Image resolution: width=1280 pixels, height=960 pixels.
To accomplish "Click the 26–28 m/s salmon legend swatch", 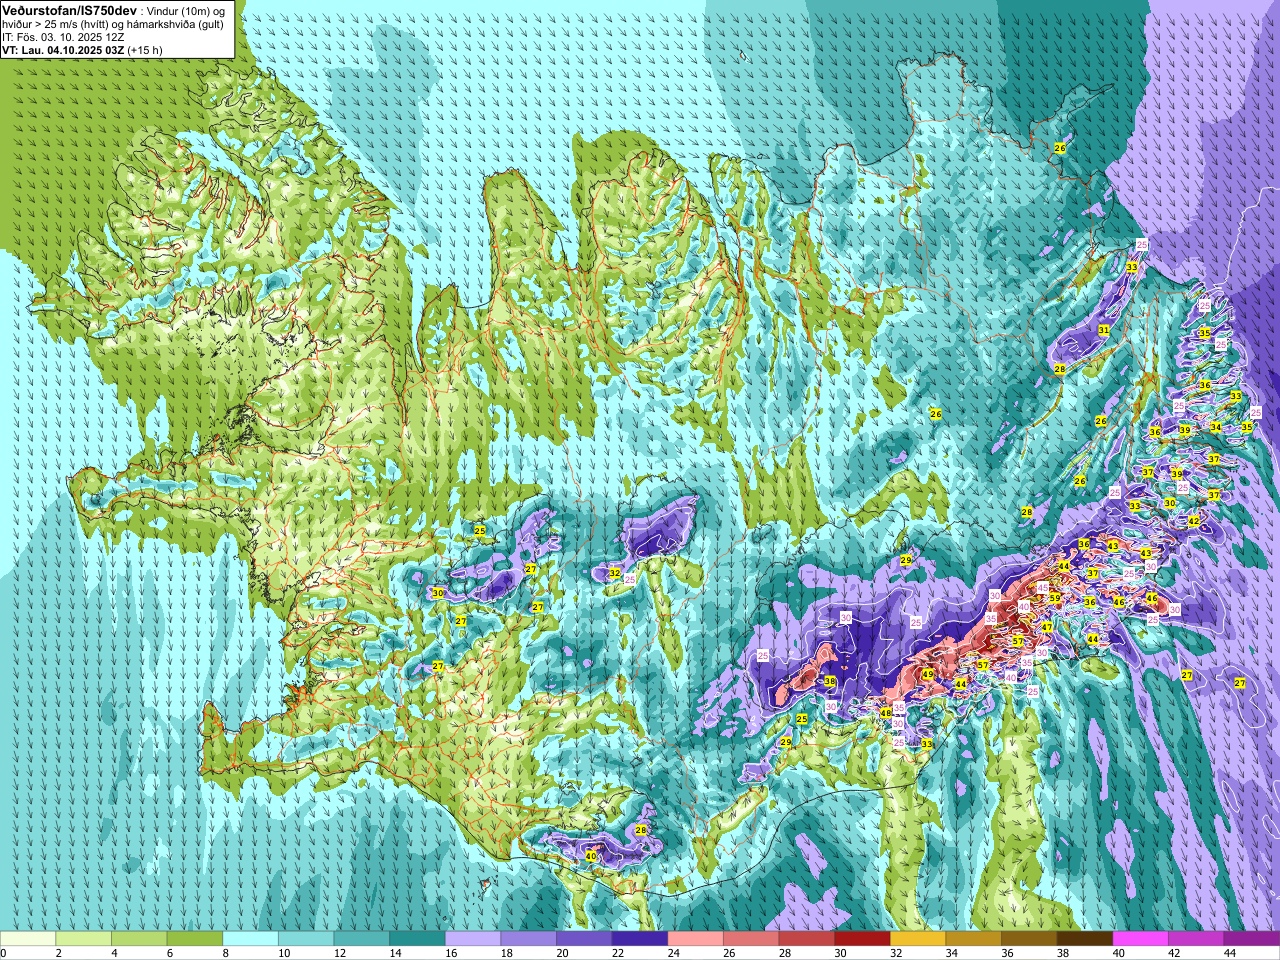I will [750, 939].
